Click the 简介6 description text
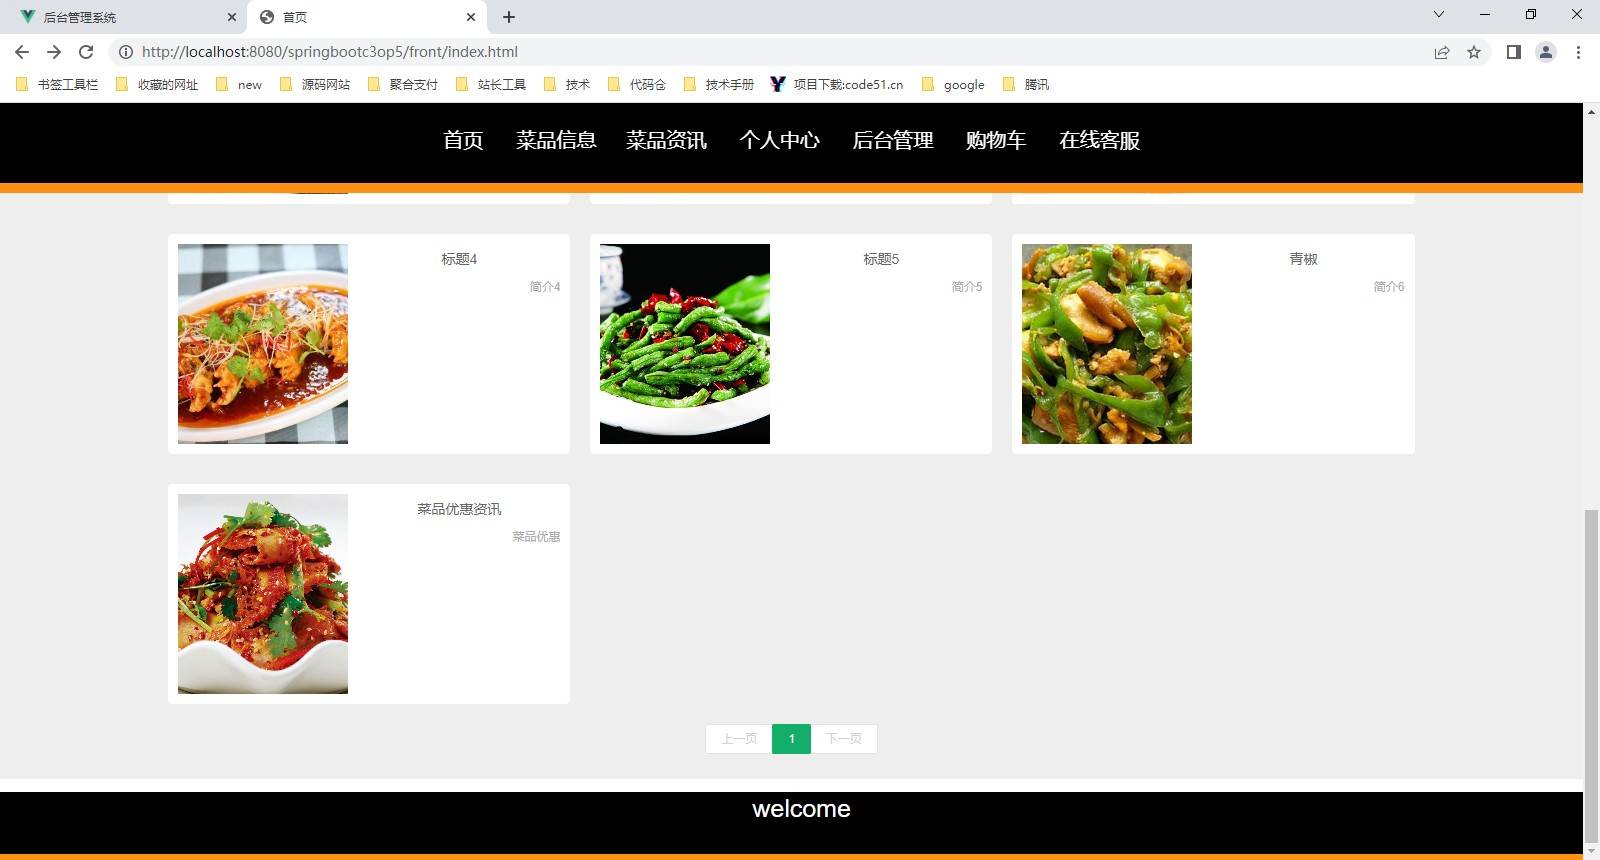Viewport: 1600px width, 860px height. coord(1389,287)
